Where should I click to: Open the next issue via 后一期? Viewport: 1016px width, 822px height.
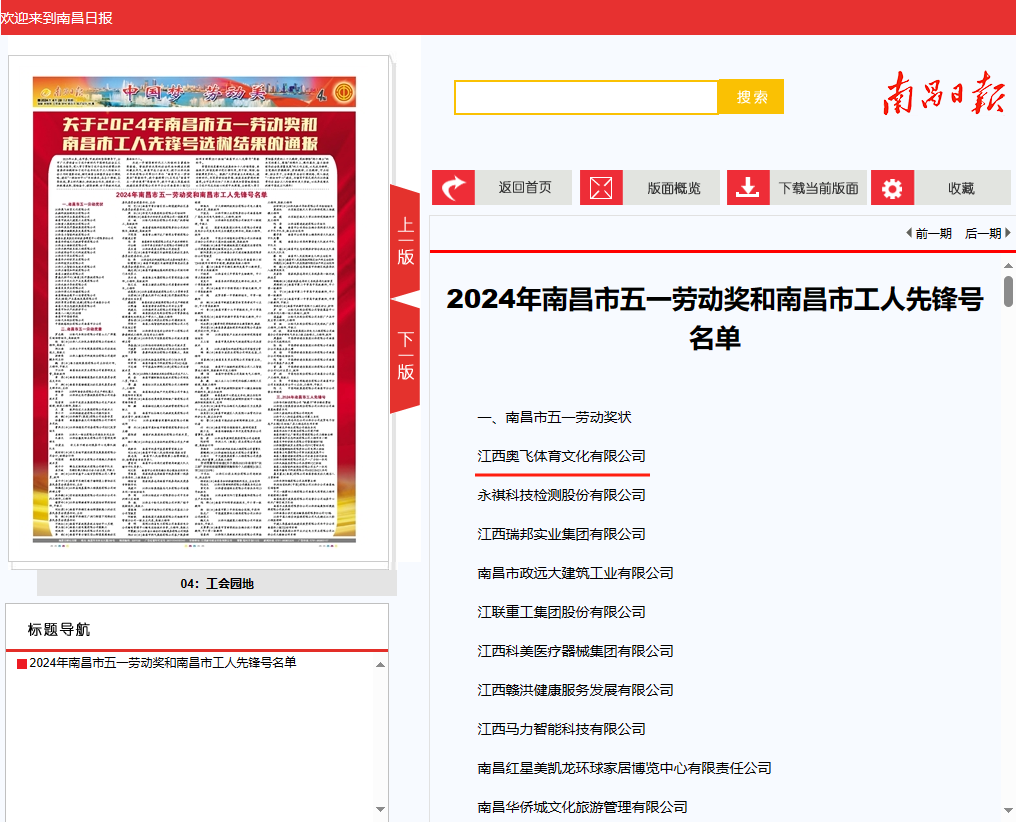[987, 233]
